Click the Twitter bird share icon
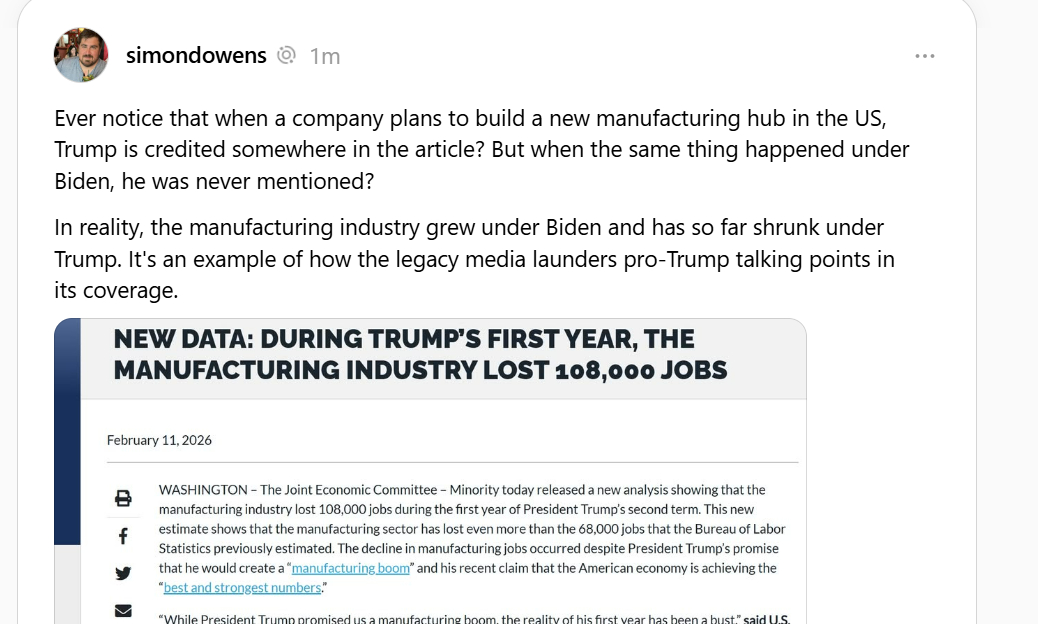Screen dimensions: 1038x624 click(123, 573)
